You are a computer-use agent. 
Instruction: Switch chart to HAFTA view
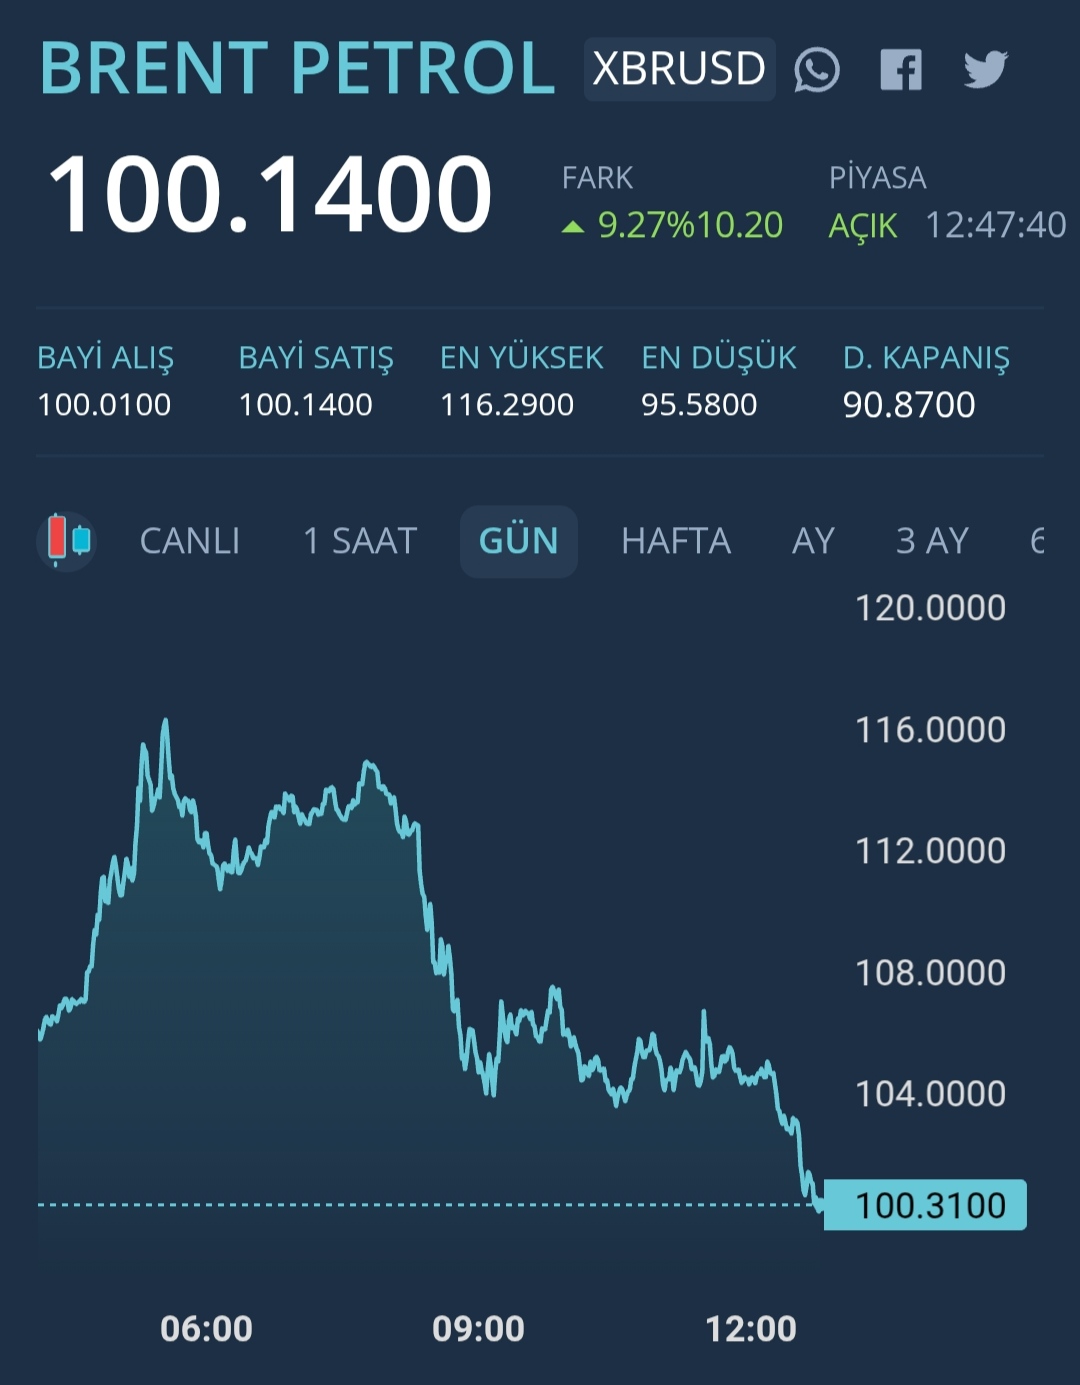click(x=676, y=541)
